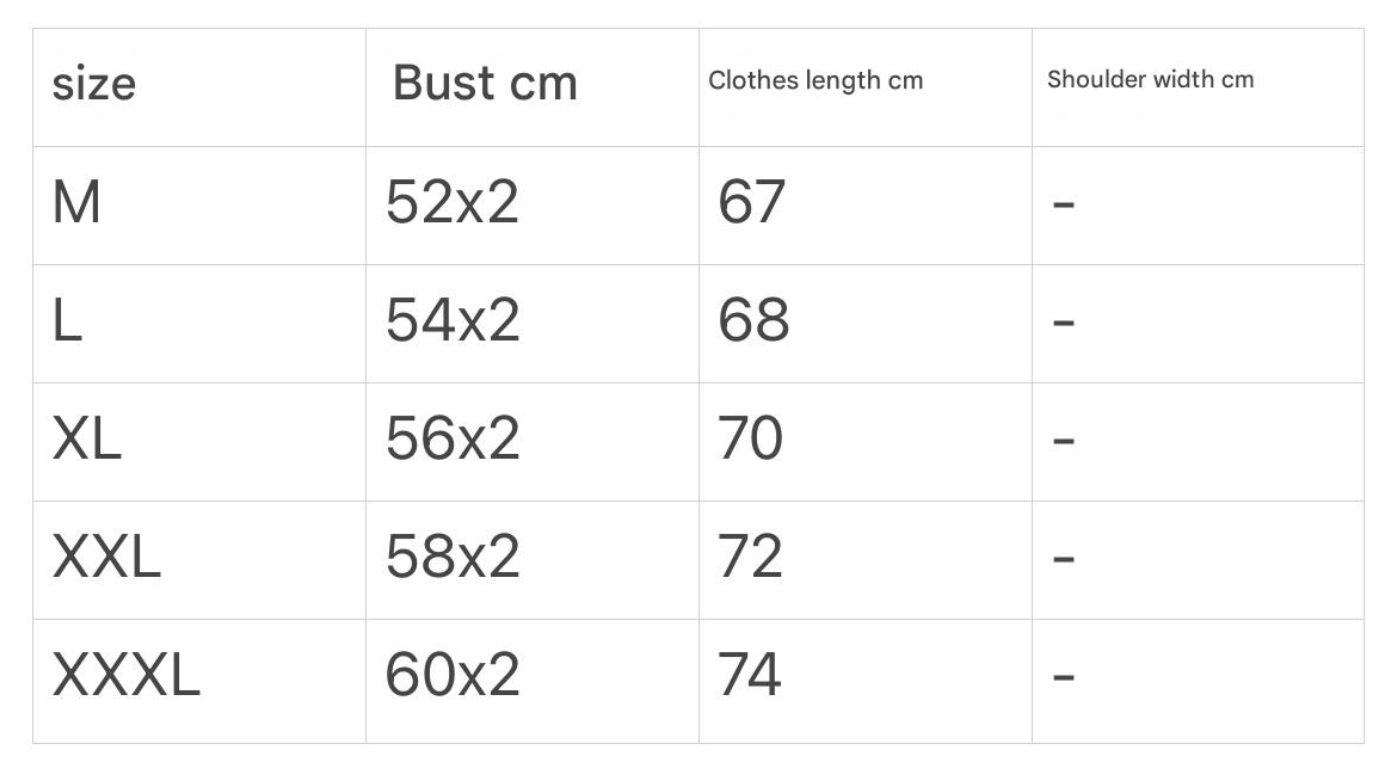Click the "Clothes length cm" header
The height and width of the screenshot is (766, 1382).
point(815,81)
